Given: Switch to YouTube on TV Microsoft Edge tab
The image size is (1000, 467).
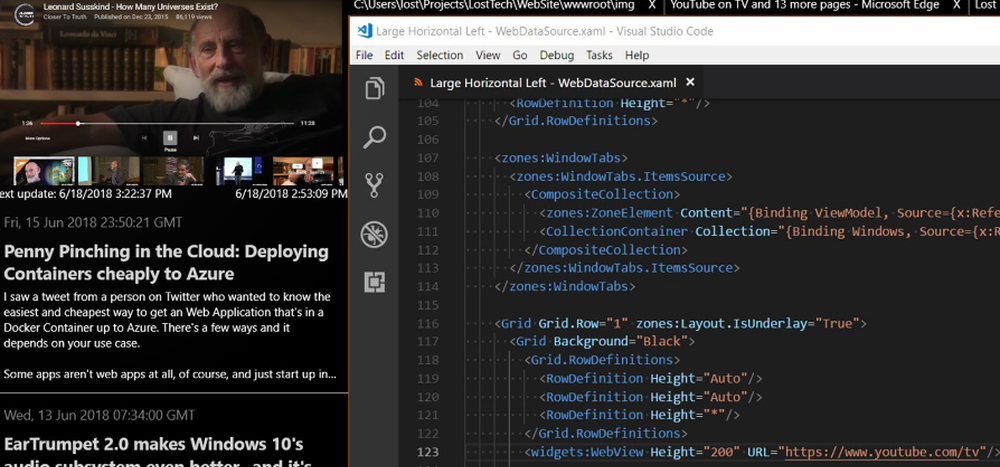Looking at the screenshot, I should 804,5.
